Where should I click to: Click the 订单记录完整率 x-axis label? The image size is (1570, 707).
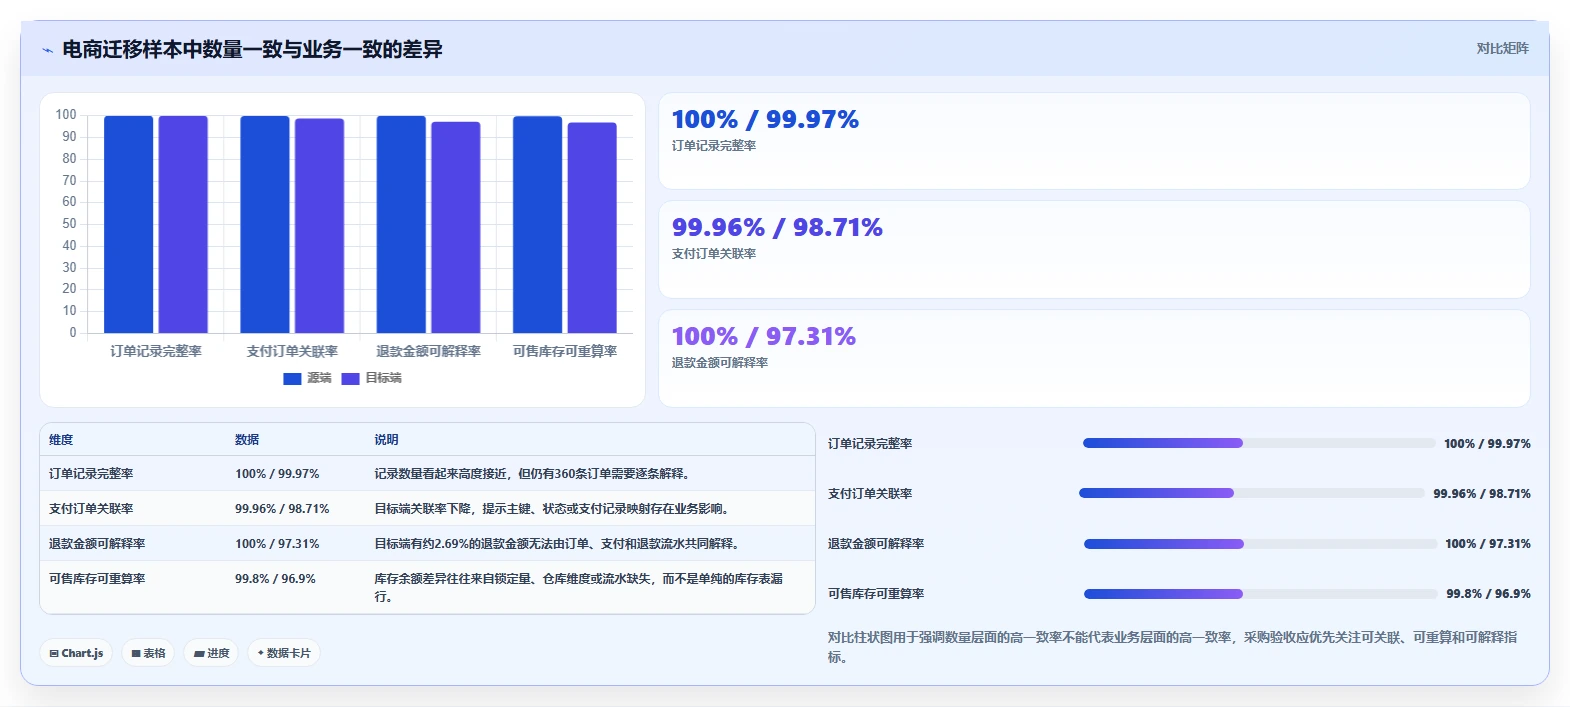156,352
